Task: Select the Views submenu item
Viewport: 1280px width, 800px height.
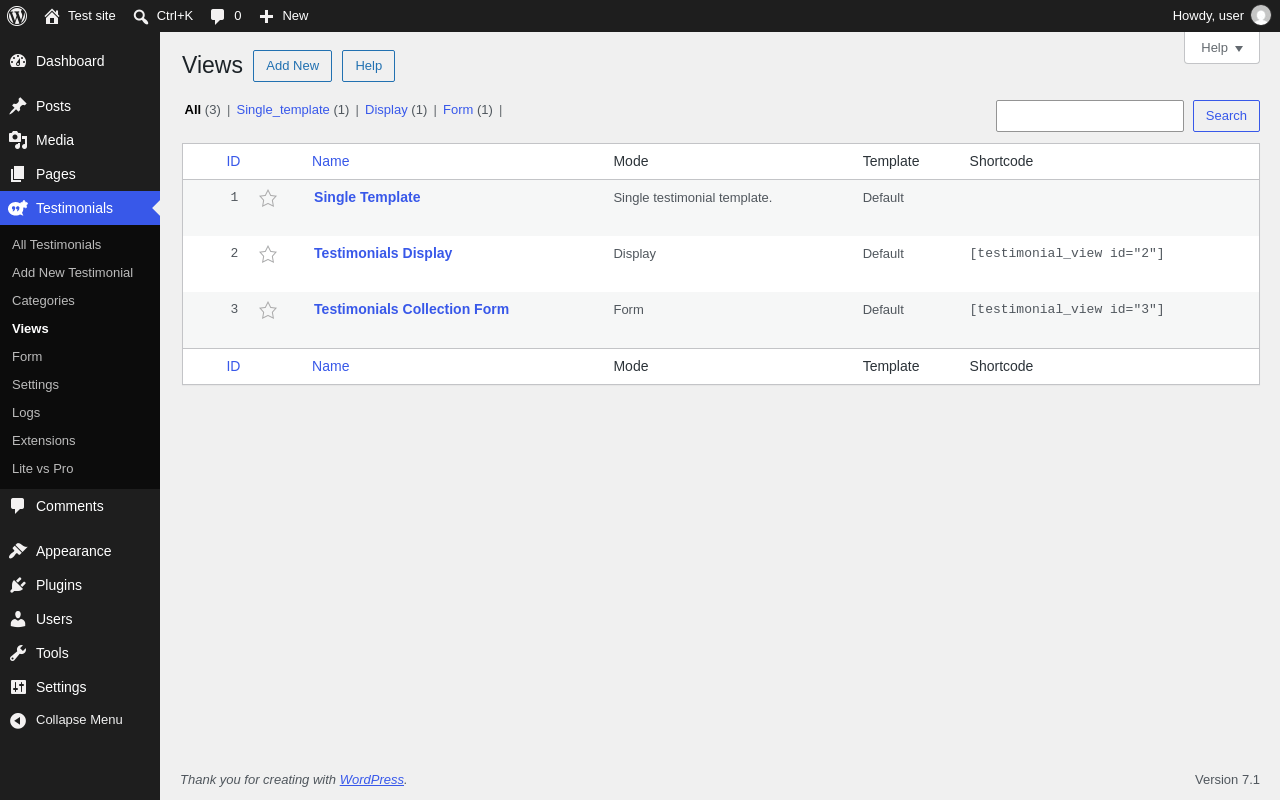Action: [x=30, y=328]
